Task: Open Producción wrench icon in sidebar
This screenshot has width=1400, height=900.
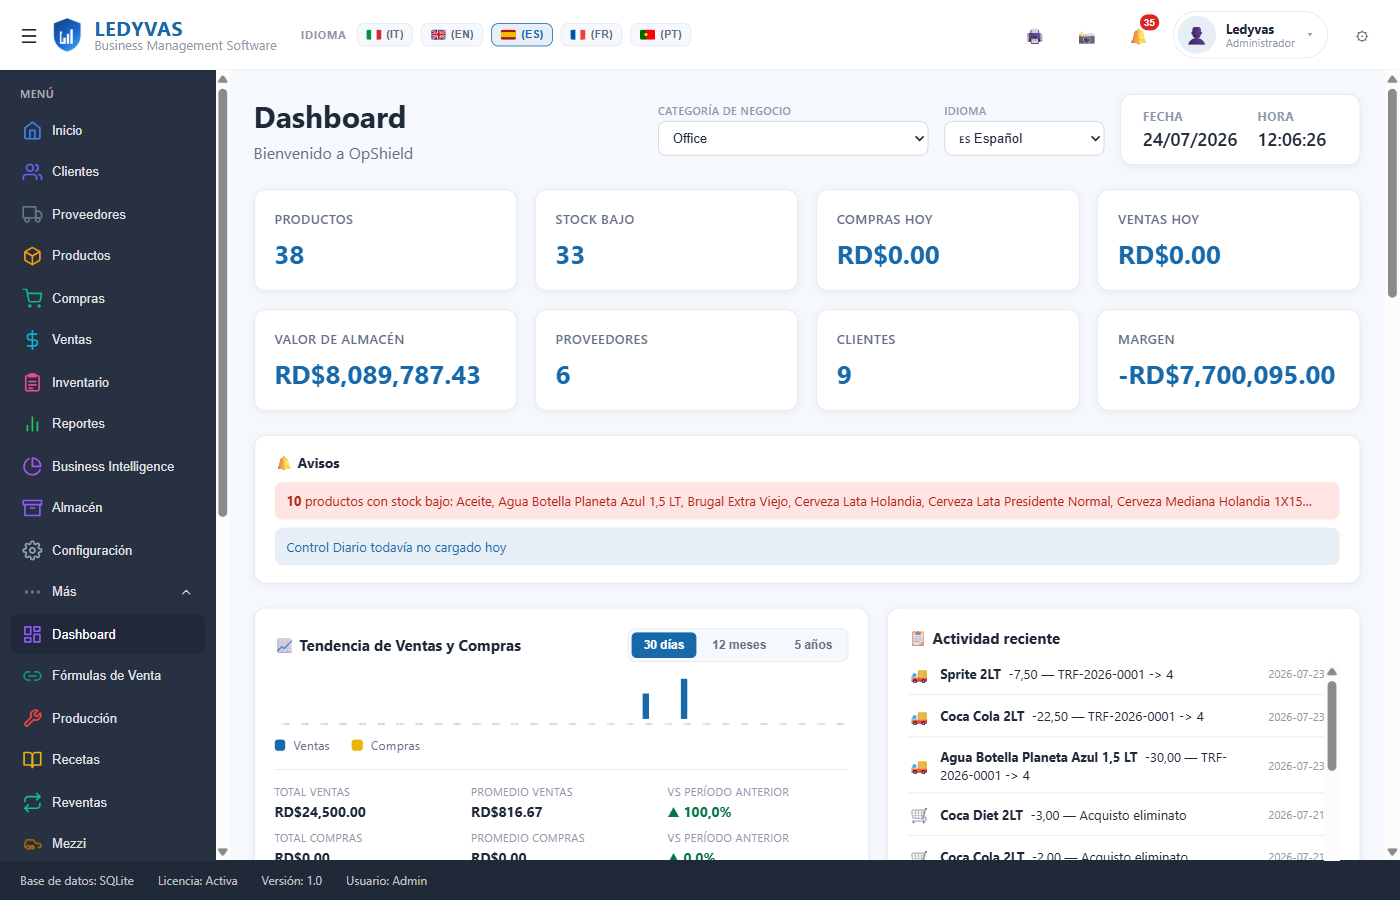Action: (32, 718)
